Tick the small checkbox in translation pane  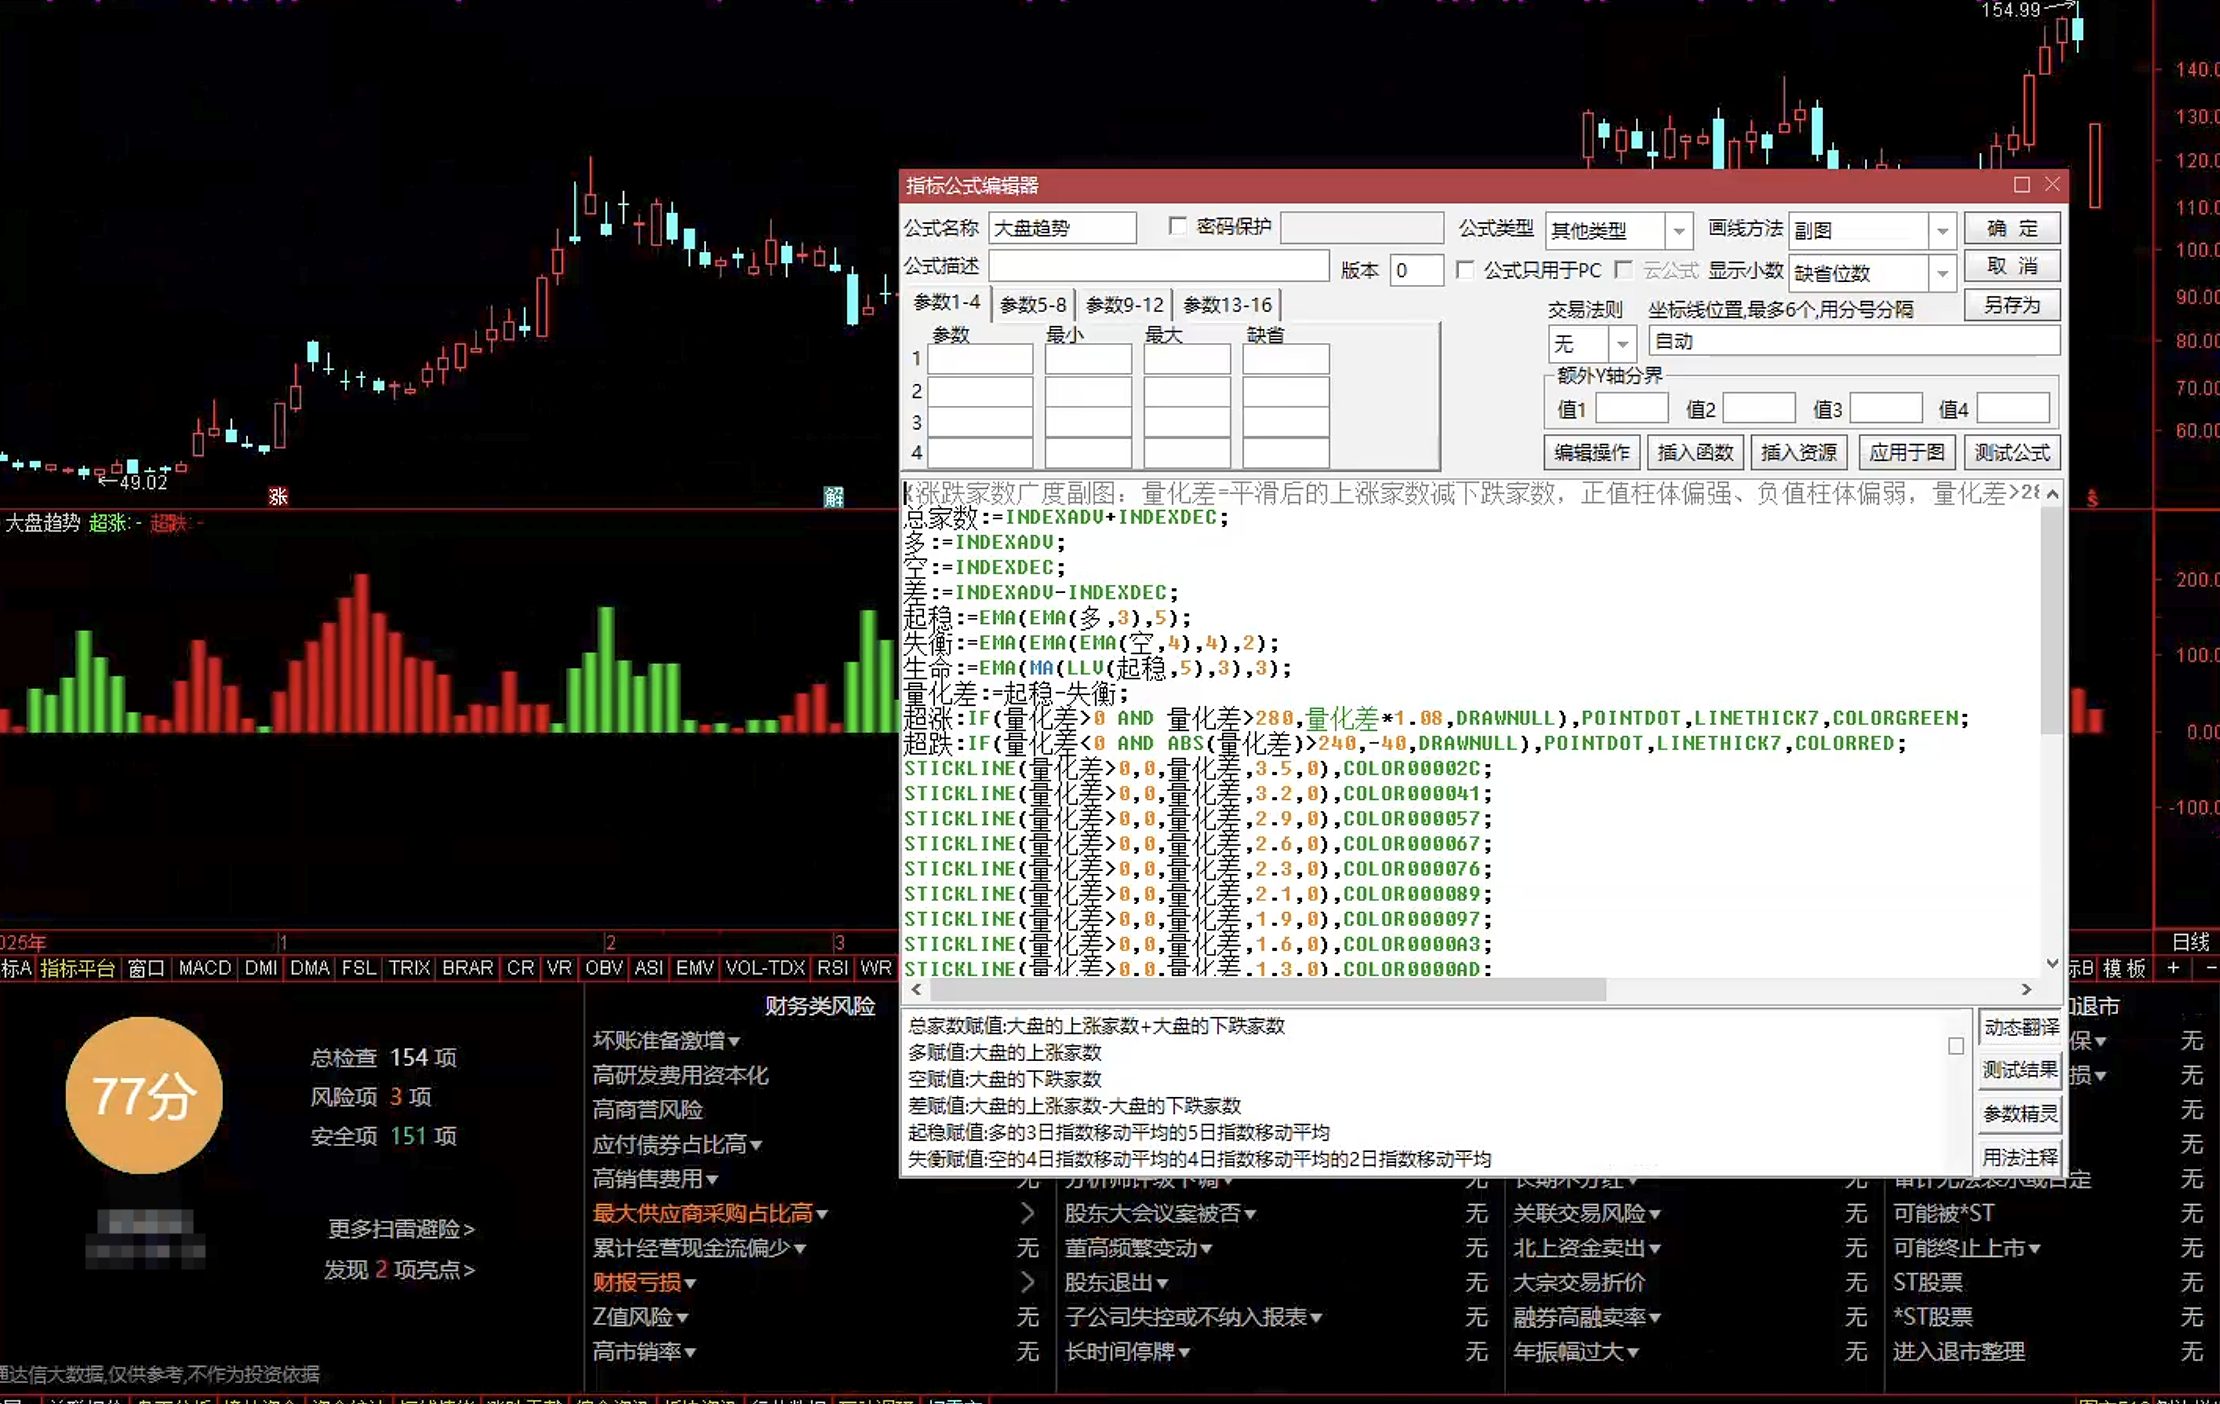click(1956, 1046)
